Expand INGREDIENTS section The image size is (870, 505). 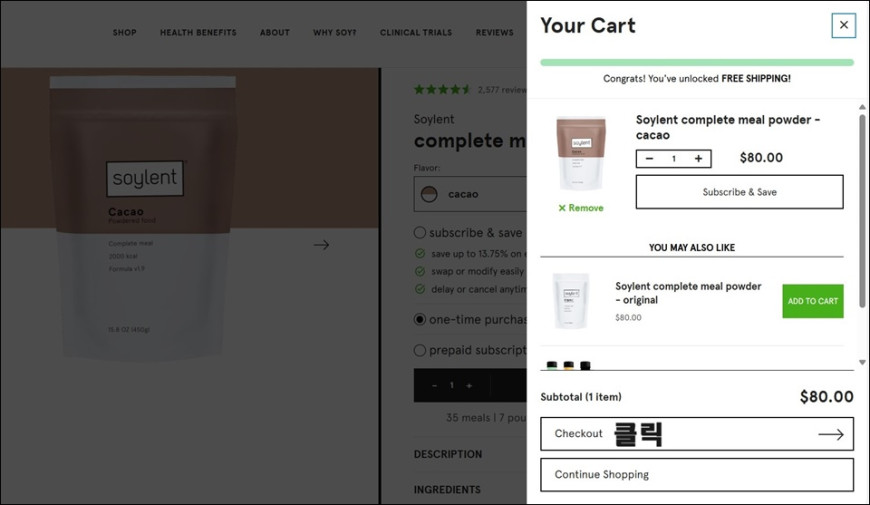point(447,489)
